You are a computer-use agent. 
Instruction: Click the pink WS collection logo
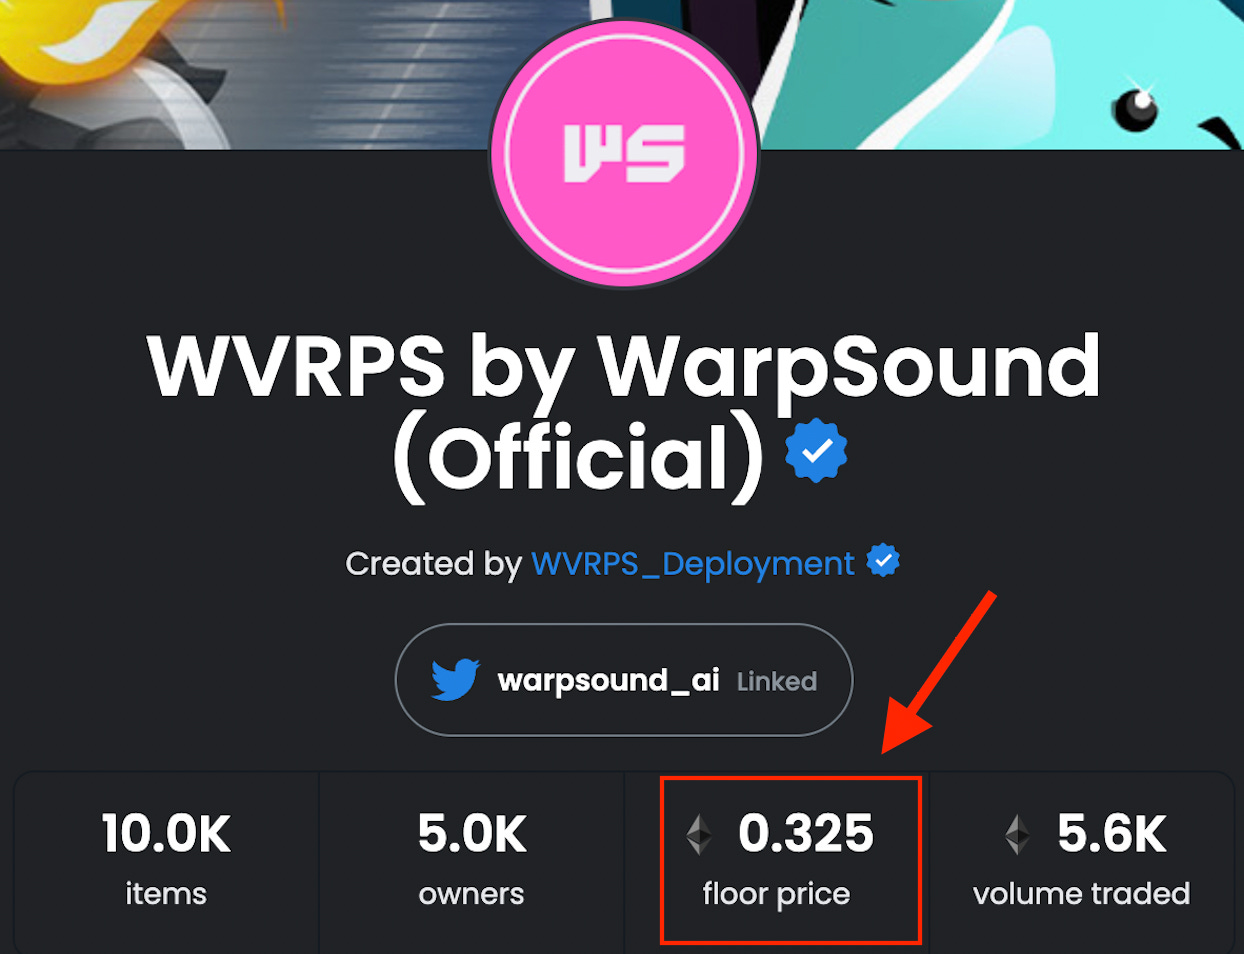[624, 155]
